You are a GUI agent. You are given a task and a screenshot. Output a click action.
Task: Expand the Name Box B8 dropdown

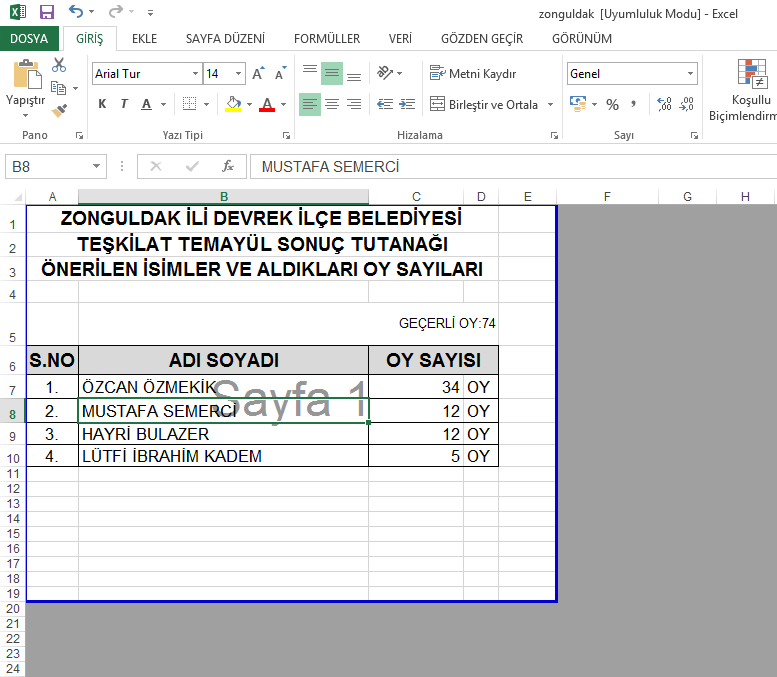(x=97, y=166)
